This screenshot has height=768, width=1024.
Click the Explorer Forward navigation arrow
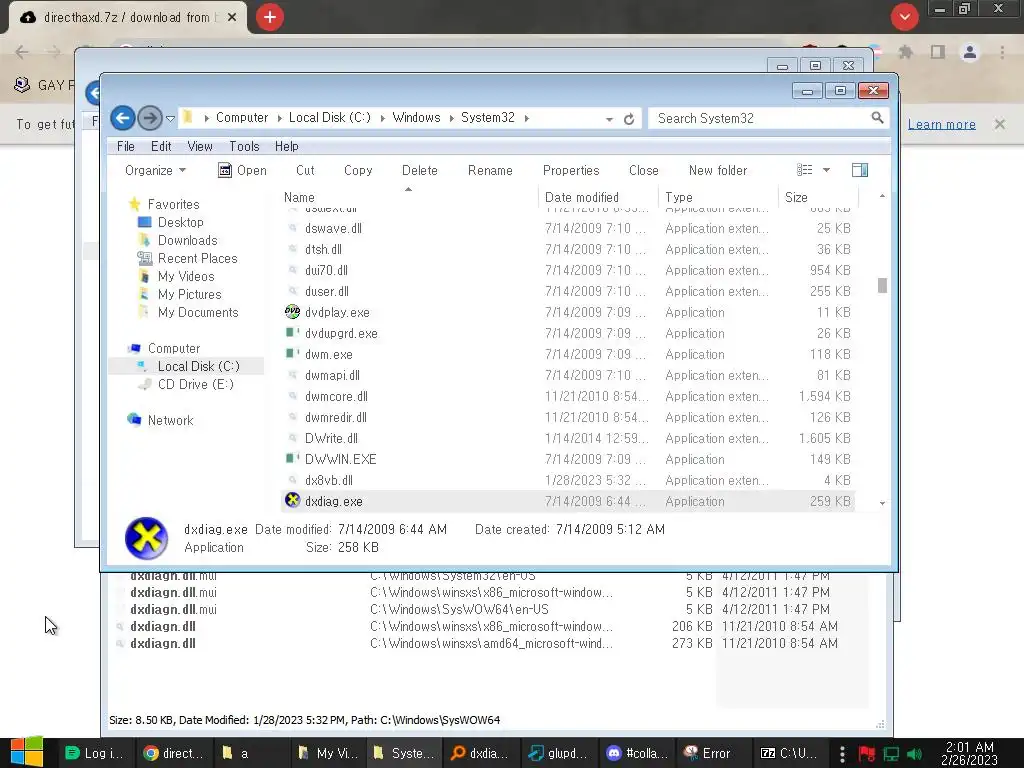point(150,118)
